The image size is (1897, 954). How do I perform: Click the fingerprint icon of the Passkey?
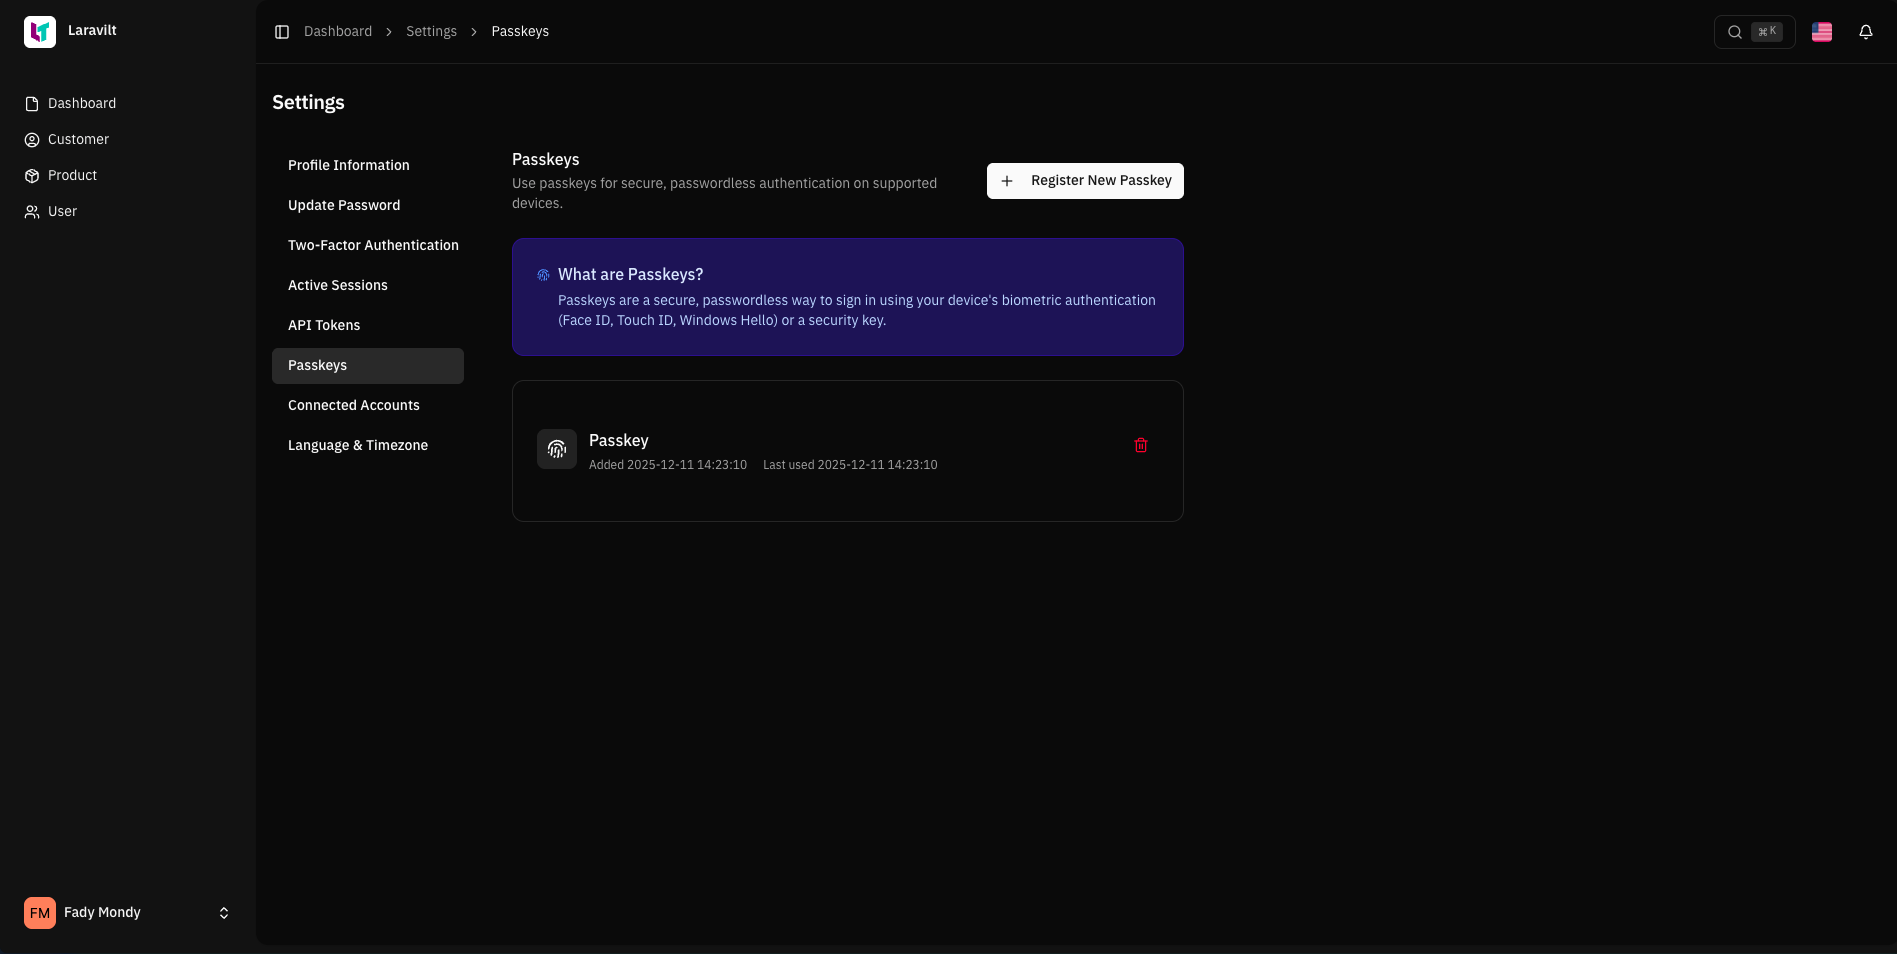click(x=557, y=449)
